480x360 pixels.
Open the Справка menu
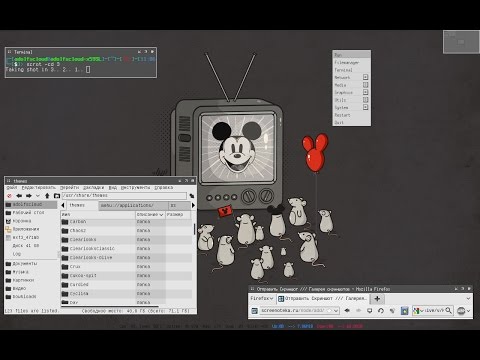[163, 188]
